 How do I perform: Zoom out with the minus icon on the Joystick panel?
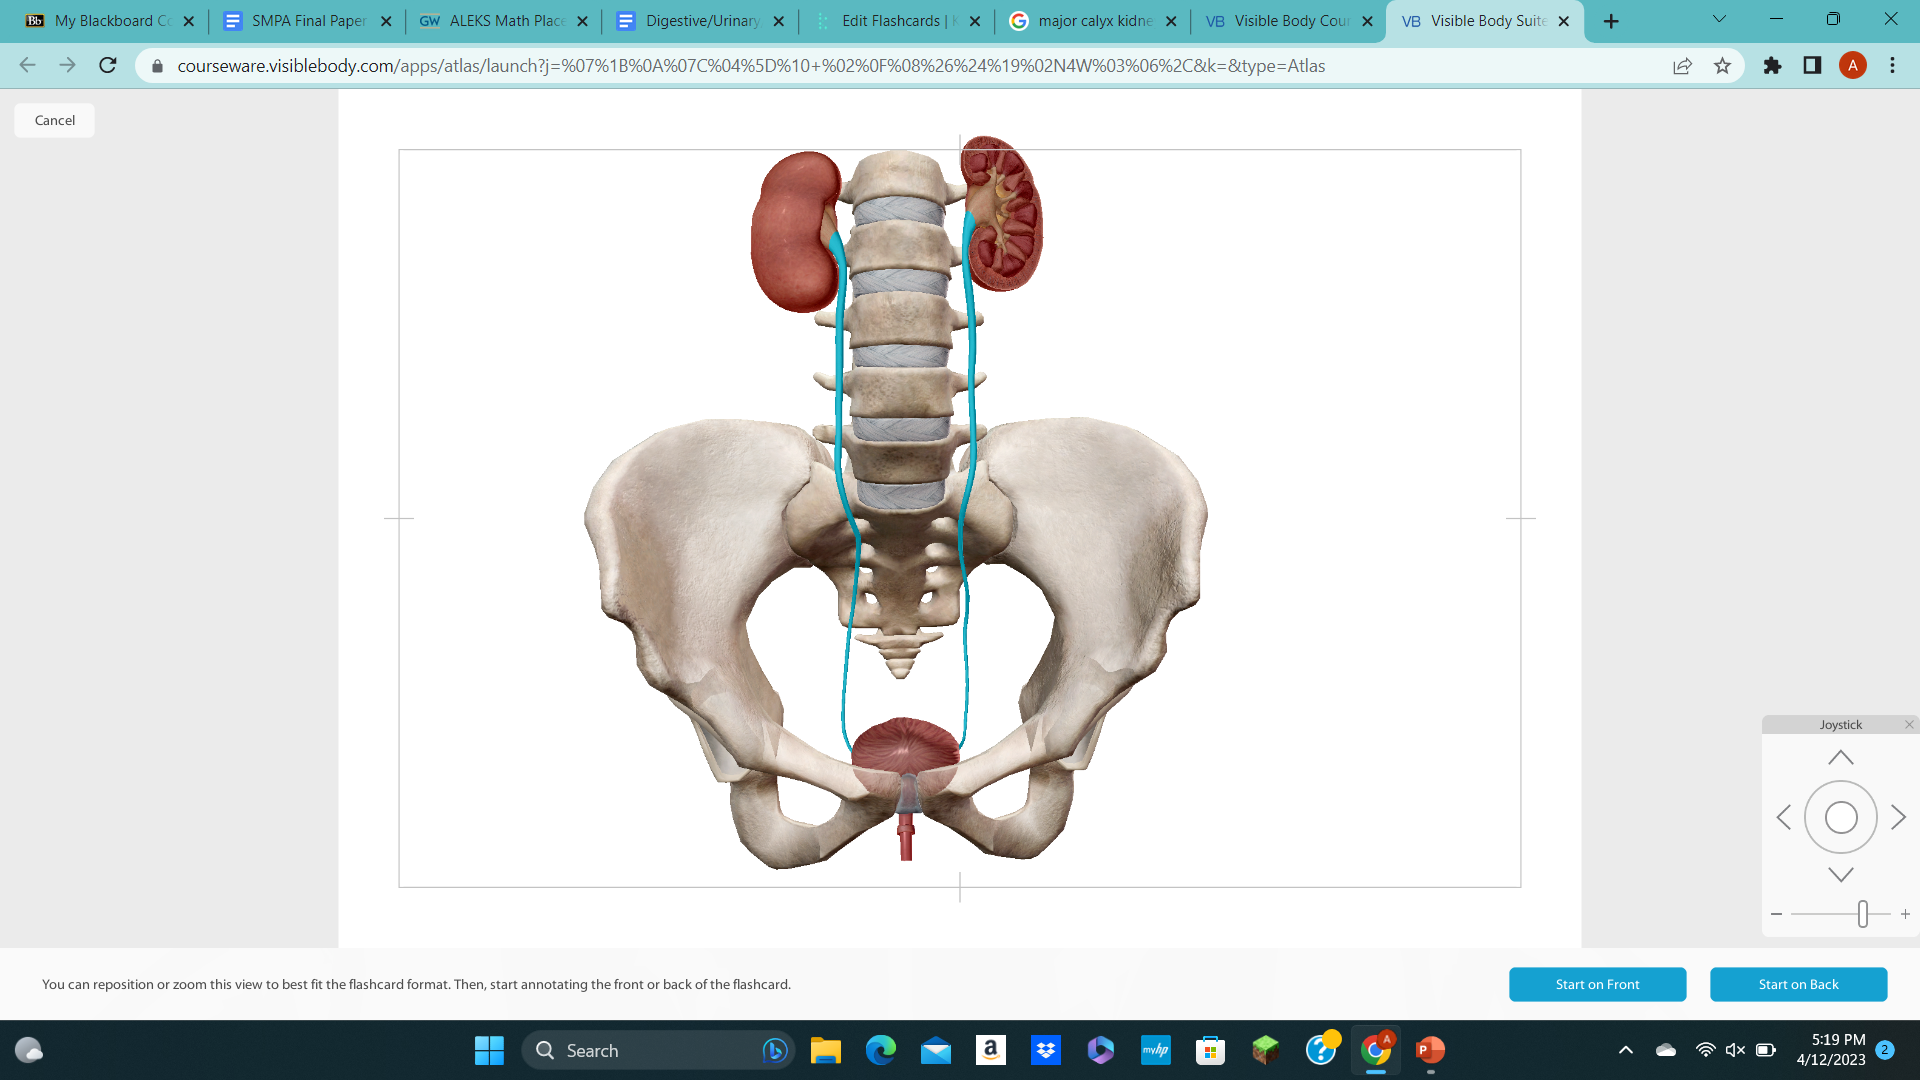click(1776, 913)
